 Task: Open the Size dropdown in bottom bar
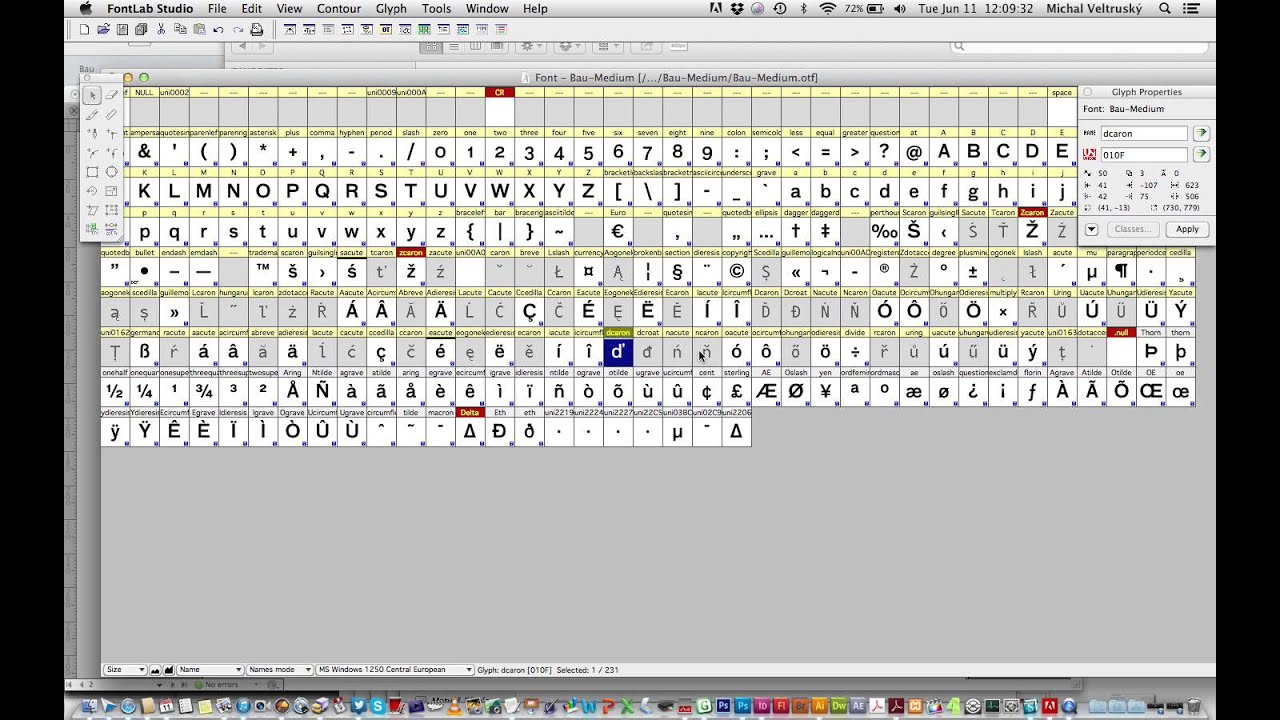click(126, 669)
